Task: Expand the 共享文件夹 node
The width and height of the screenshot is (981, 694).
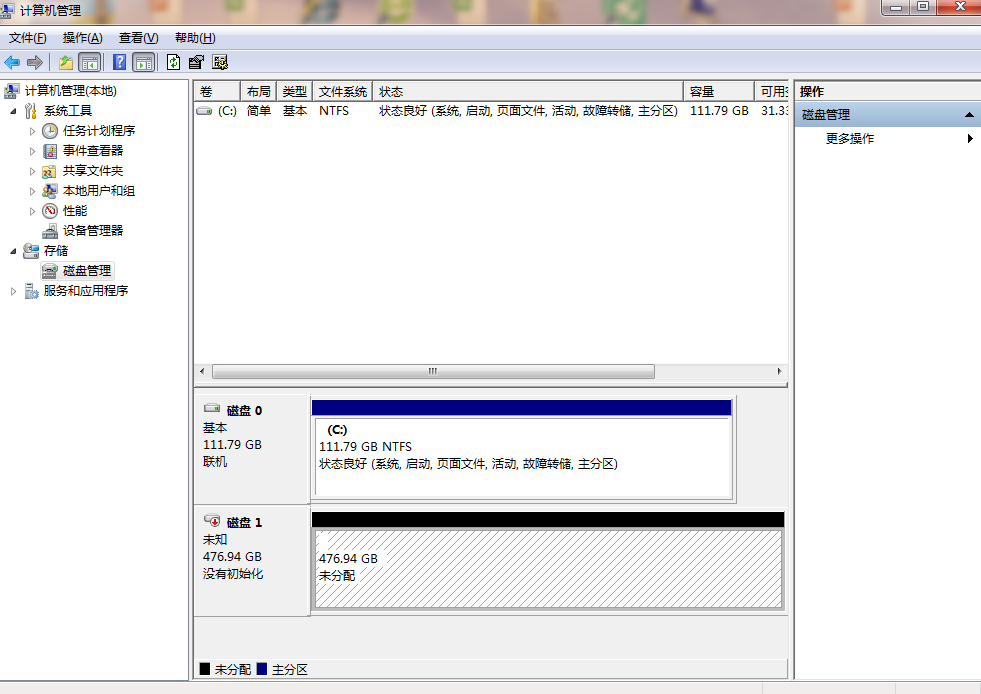Action: point(33,171)
